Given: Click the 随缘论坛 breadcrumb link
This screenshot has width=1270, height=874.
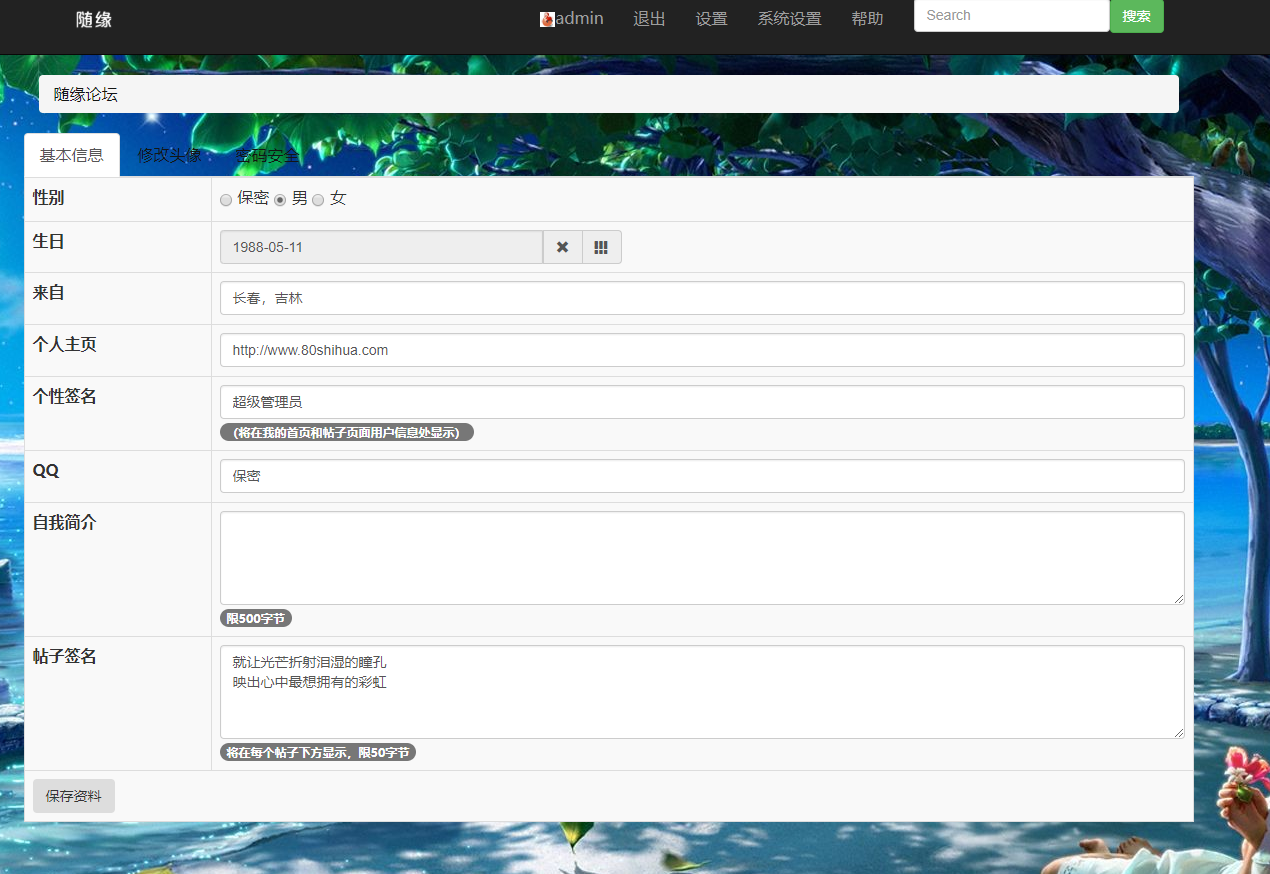Looking at the screenshot, I should [86, 95].
